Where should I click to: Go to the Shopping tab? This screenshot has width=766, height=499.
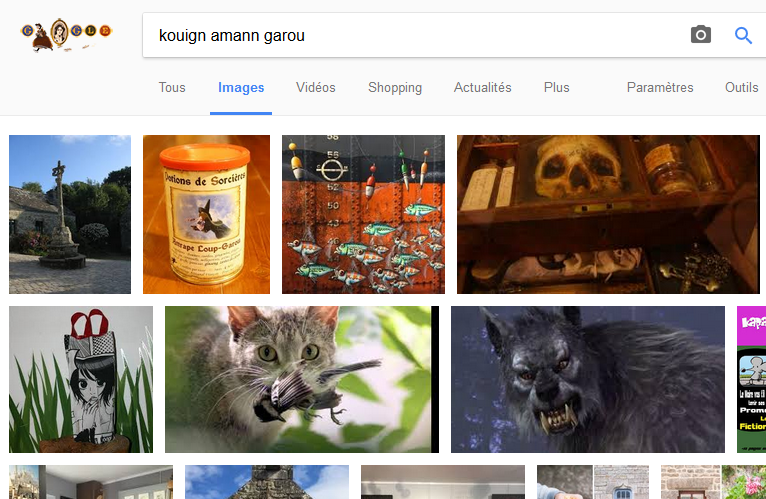pyautogui.click(x=395, y=87)
